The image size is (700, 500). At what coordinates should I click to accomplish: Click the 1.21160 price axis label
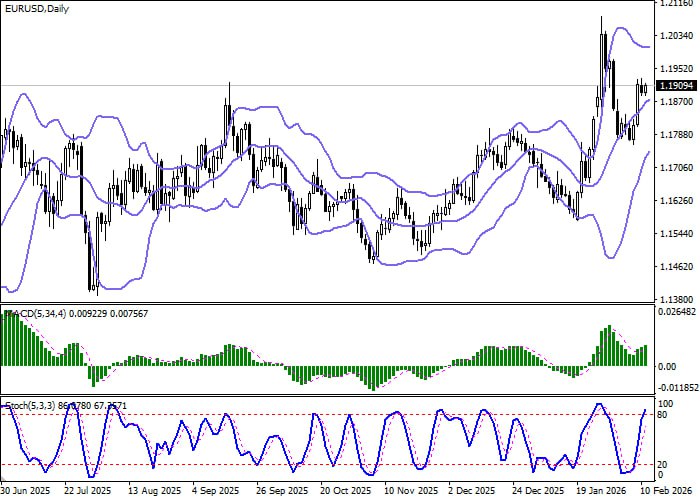click(x=677, y=4)
